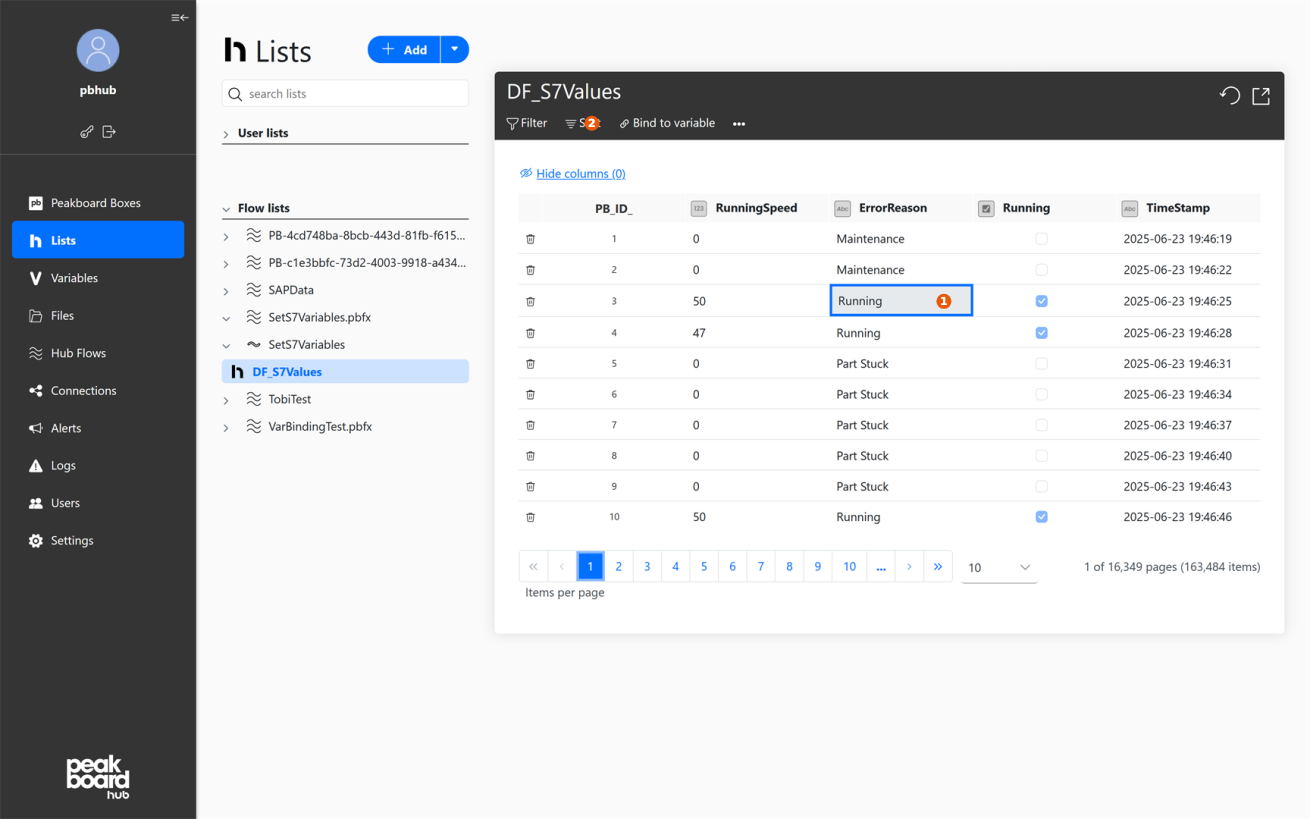Enable Running for row with PB_ID_ 5
This screenshot has height=819, width=1310.
[x=1040, y=363]
